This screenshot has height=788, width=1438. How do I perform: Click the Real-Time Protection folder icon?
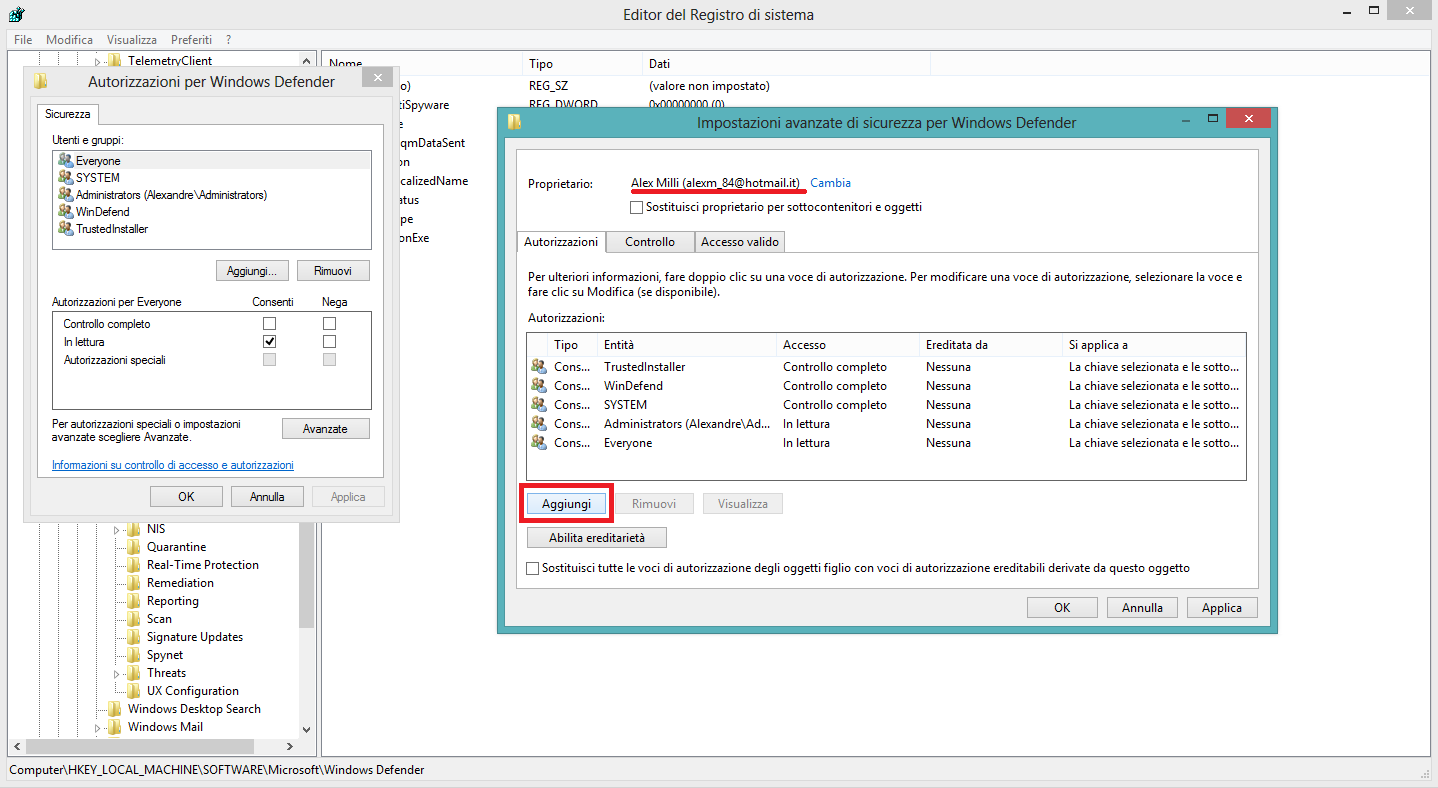point(134,565)
